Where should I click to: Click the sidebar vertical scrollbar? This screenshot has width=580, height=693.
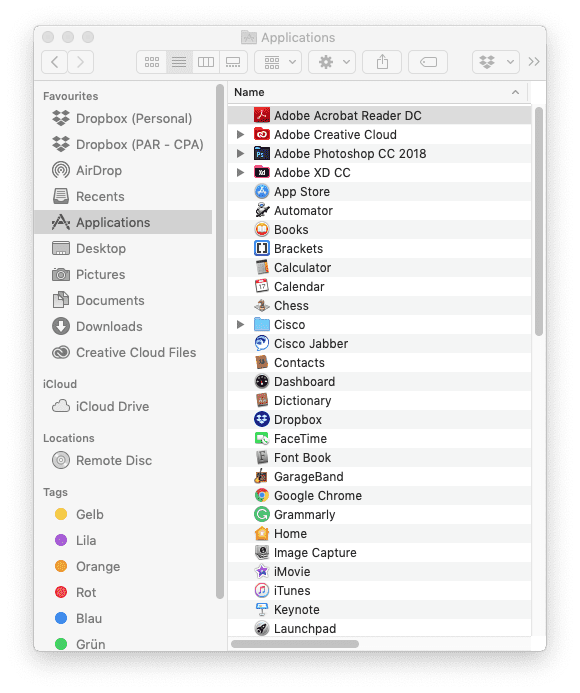tap(220, 341)
